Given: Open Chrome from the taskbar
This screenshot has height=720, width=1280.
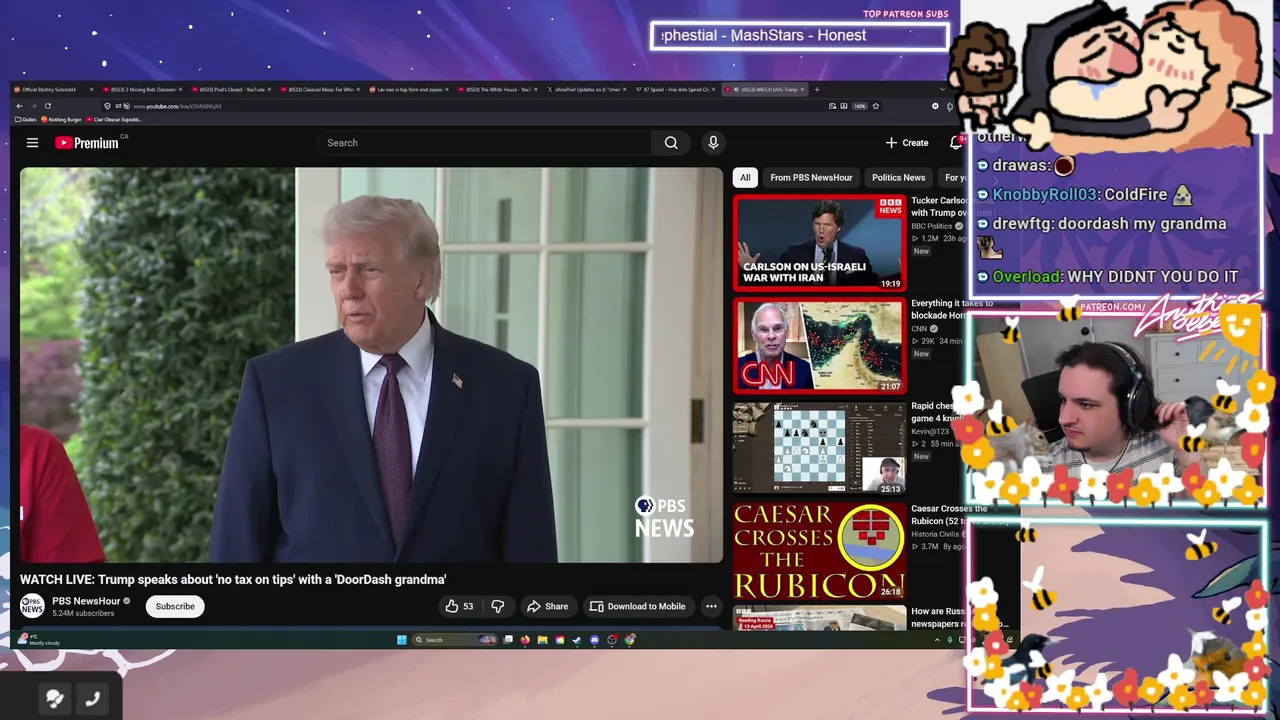Looking at the screenshot, I should 630,640.
